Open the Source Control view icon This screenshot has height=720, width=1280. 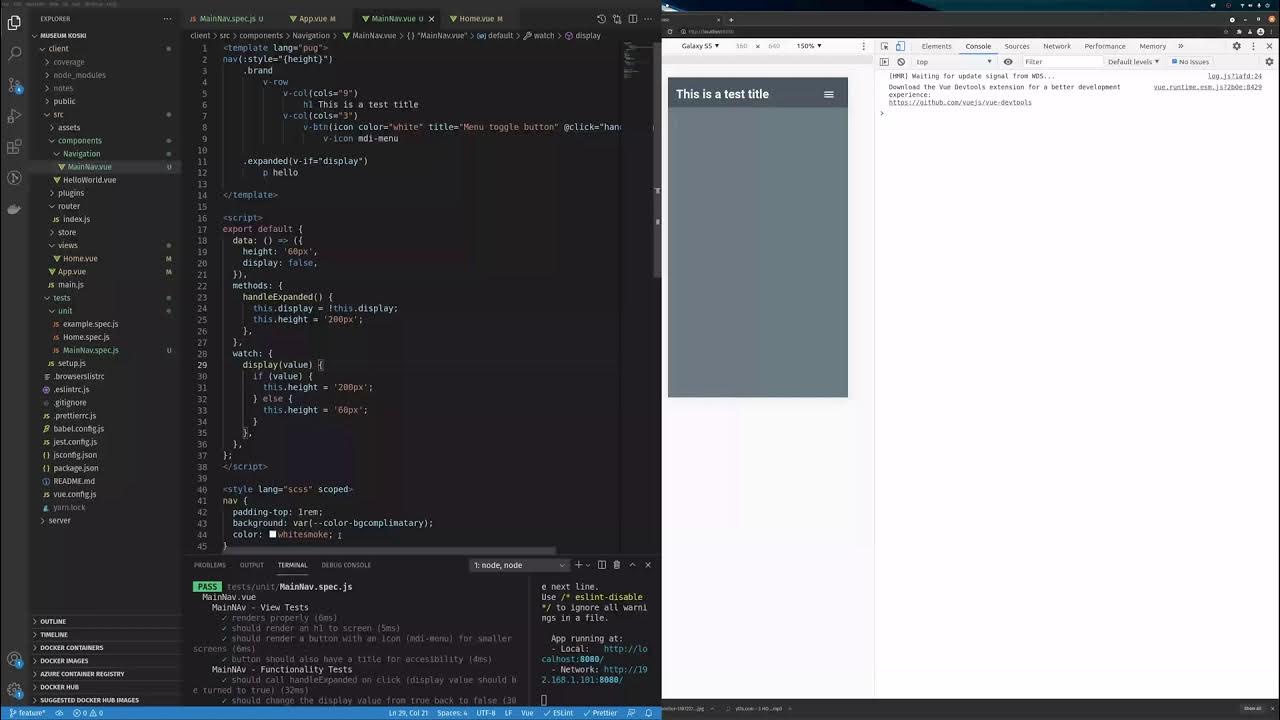point(14,85)
